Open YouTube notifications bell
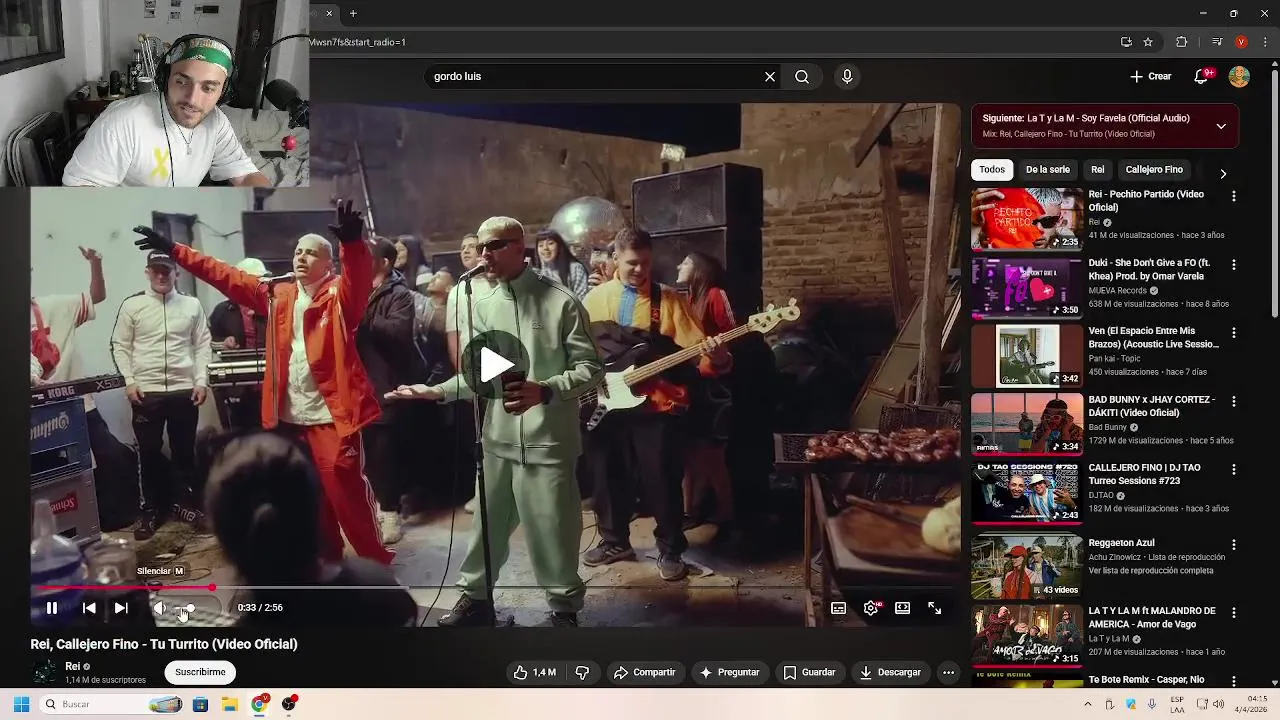The width and height of the screenshot is (1280, 720). (x=1203, y=77)
